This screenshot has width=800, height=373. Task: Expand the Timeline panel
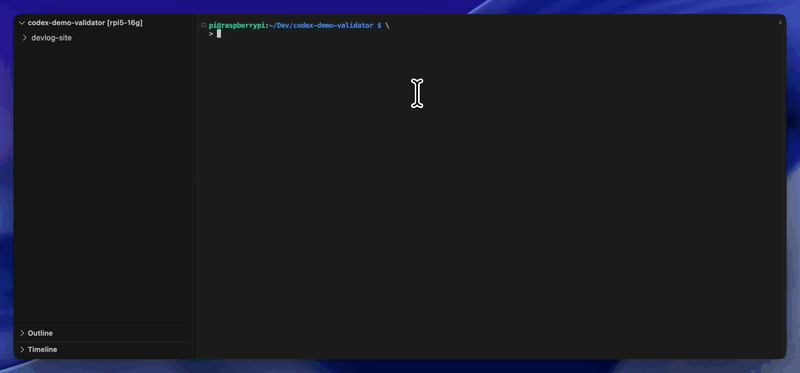pos(22,350)
